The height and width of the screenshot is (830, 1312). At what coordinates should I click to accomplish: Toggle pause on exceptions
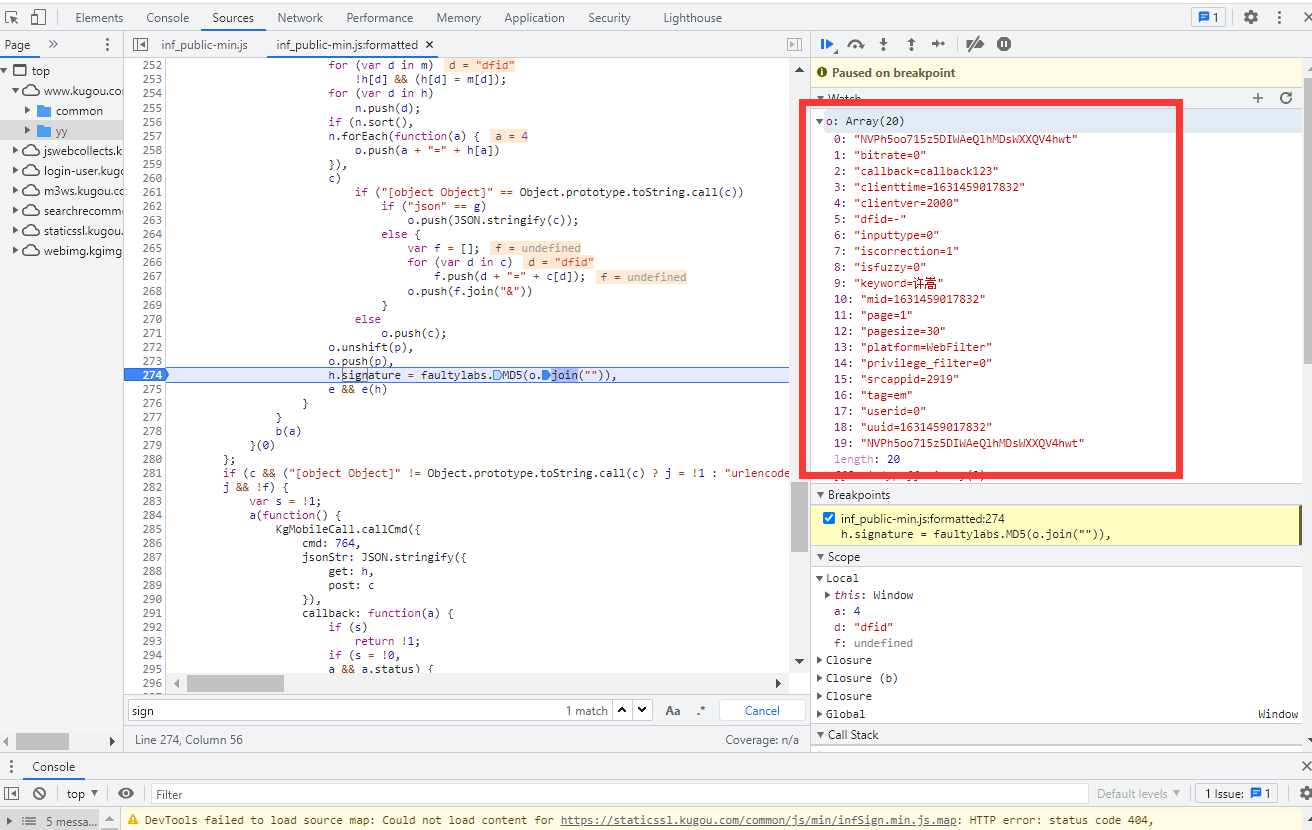(x=1004, y=44)
